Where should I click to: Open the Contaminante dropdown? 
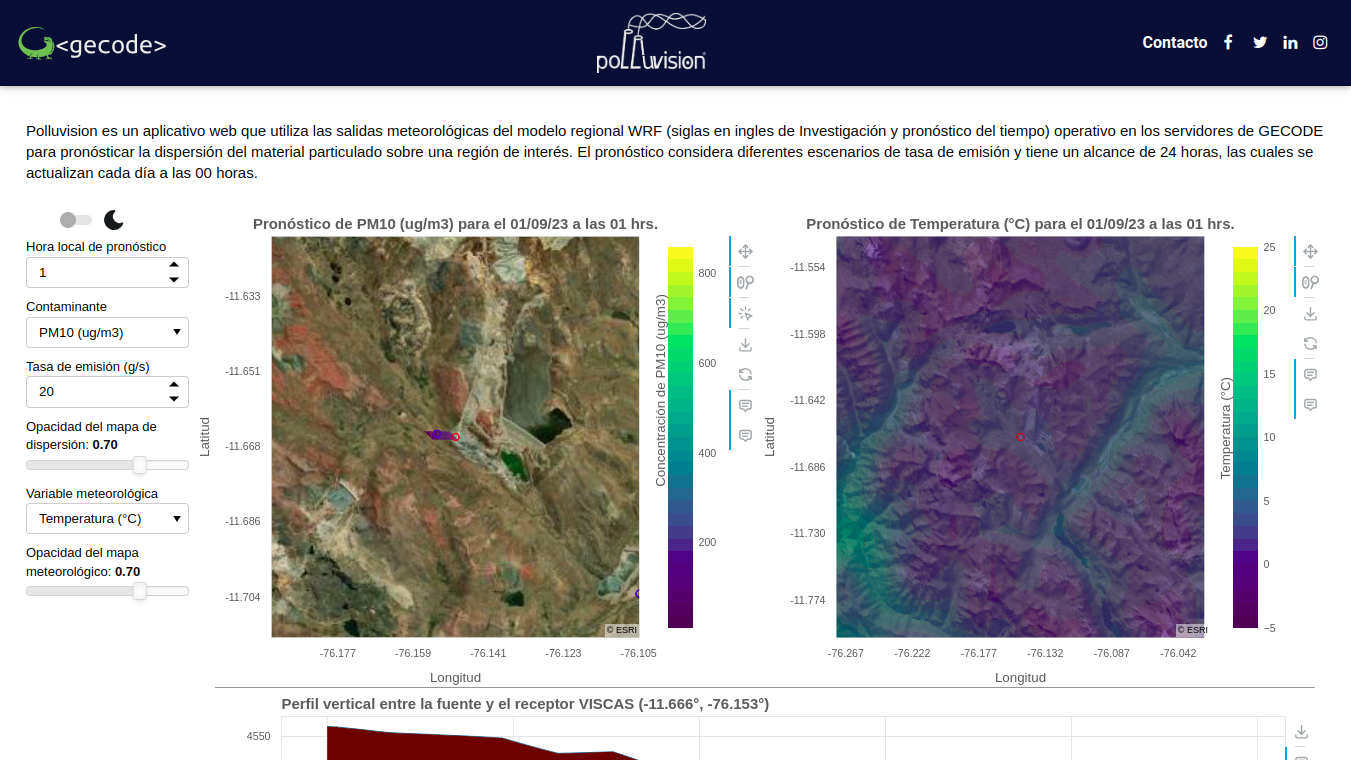click(107, 333)
